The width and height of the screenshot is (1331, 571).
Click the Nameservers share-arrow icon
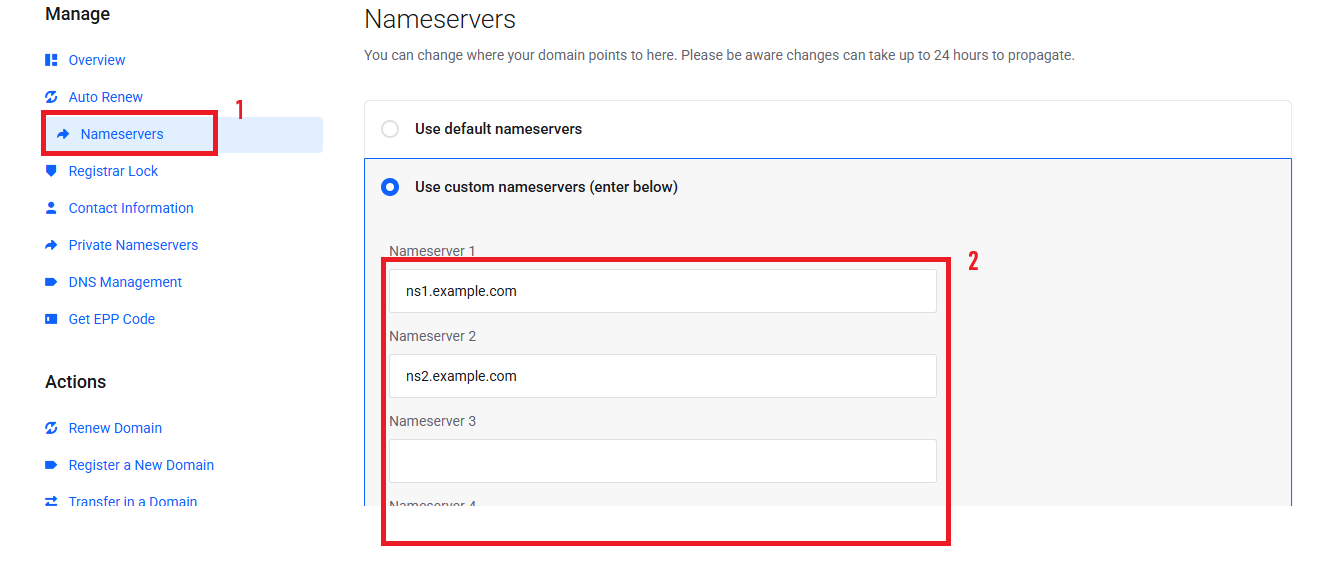click(x=63, y=134)
